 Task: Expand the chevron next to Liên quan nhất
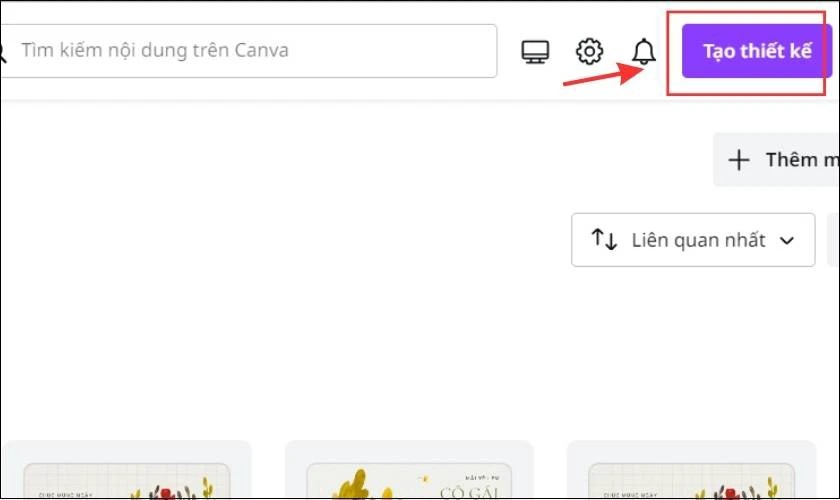pyautogui.click(x=787, y=240)
